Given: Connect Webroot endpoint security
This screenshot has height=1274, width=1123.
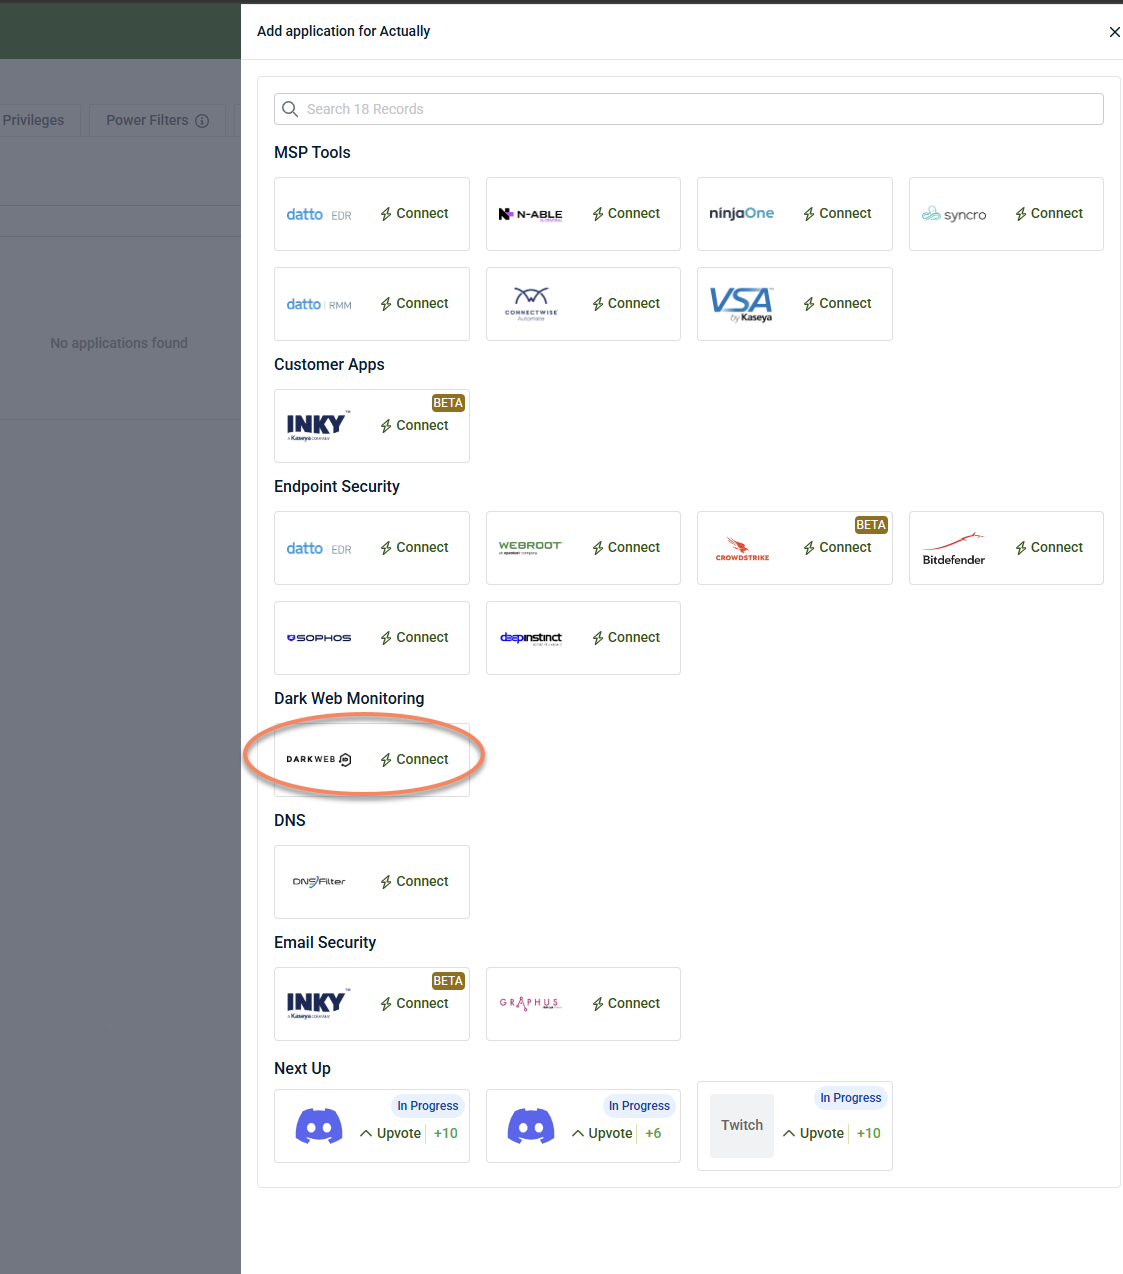Looking at the screenshot, I should 626,548.
